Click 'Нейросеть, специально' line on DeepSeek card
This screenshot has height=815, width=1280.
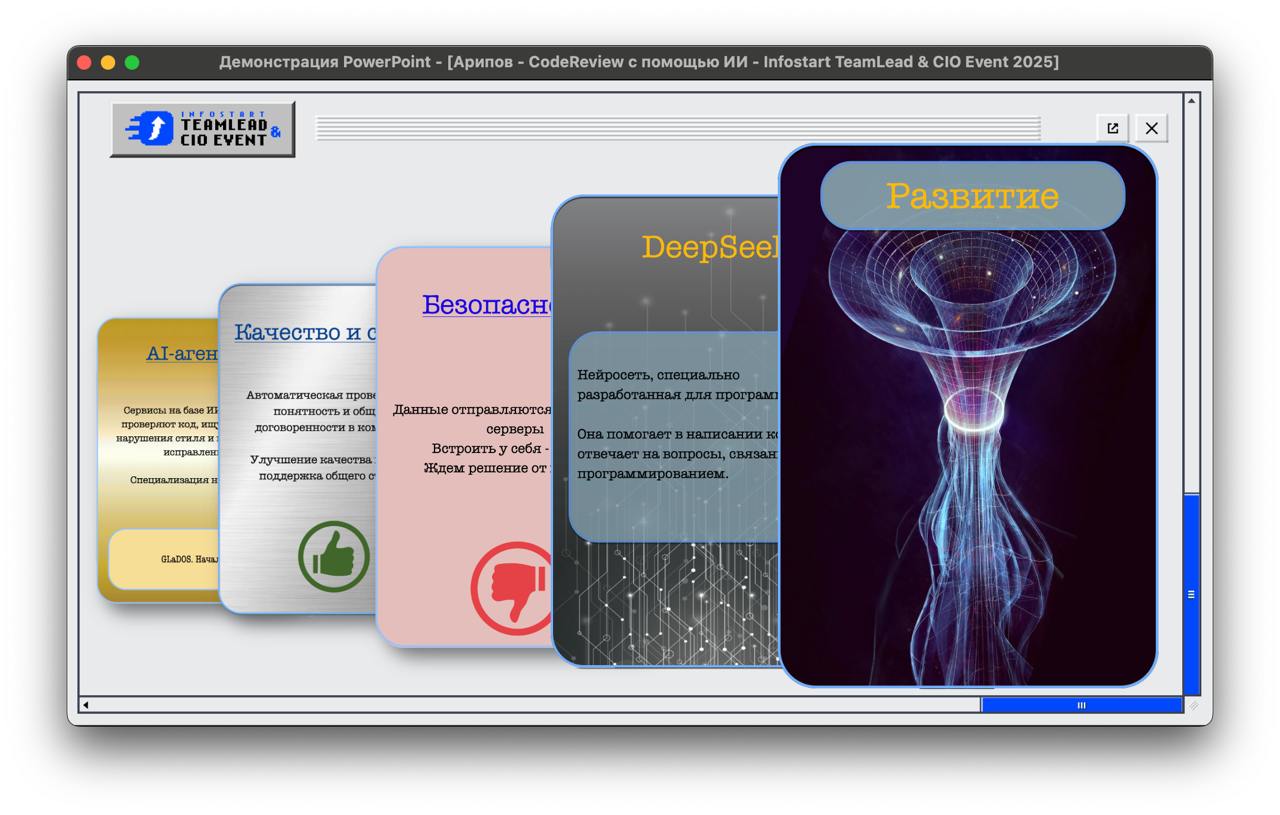pos(659,375)
